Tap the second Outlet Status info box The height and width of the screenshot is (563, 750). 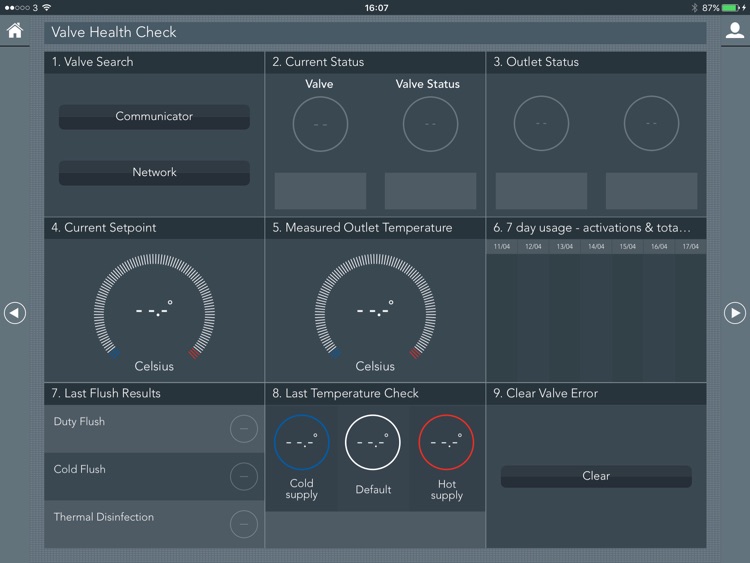(x=651, y=191)
